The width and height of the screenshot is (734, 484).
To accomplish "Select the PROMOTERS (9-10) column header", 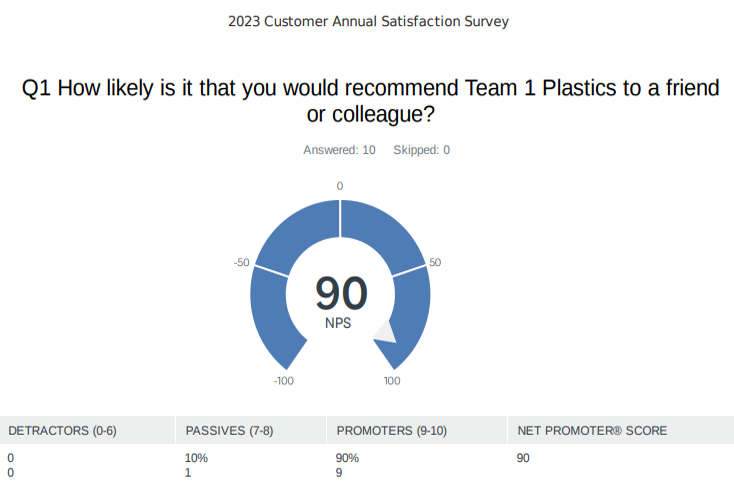I will [391, 431].
